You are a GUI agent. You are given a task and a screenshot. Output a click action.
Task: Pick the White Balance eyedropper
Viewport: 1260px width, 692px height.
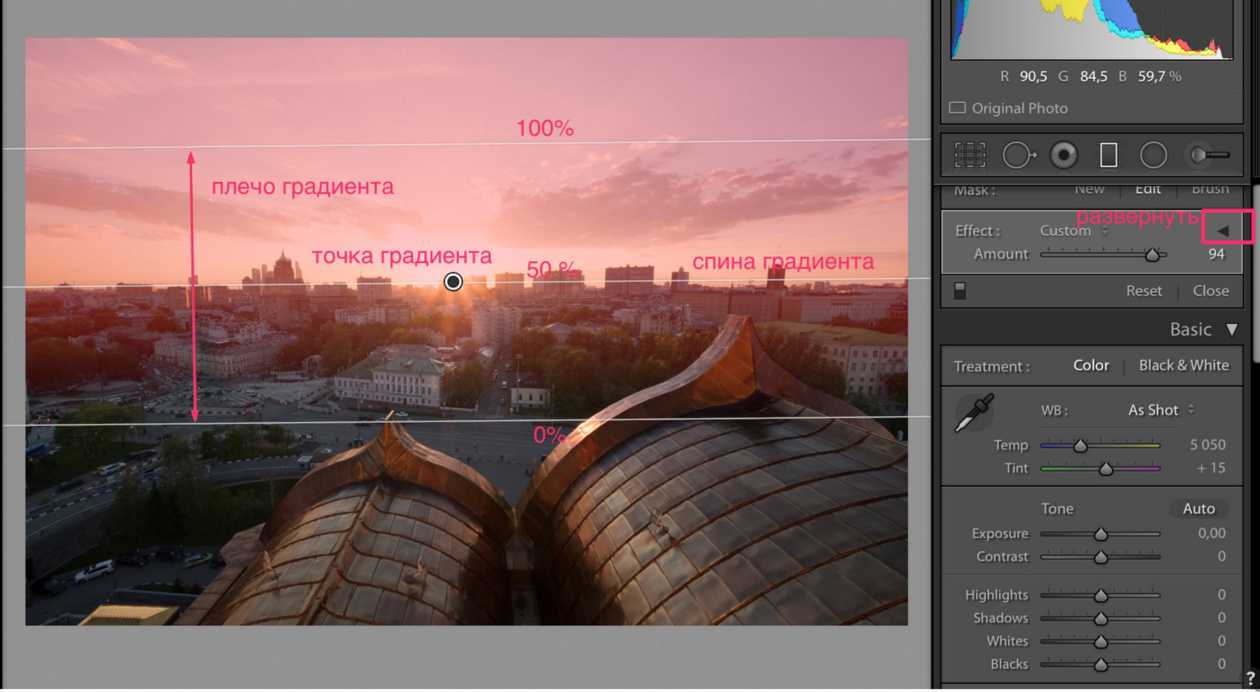coord(973,413)
